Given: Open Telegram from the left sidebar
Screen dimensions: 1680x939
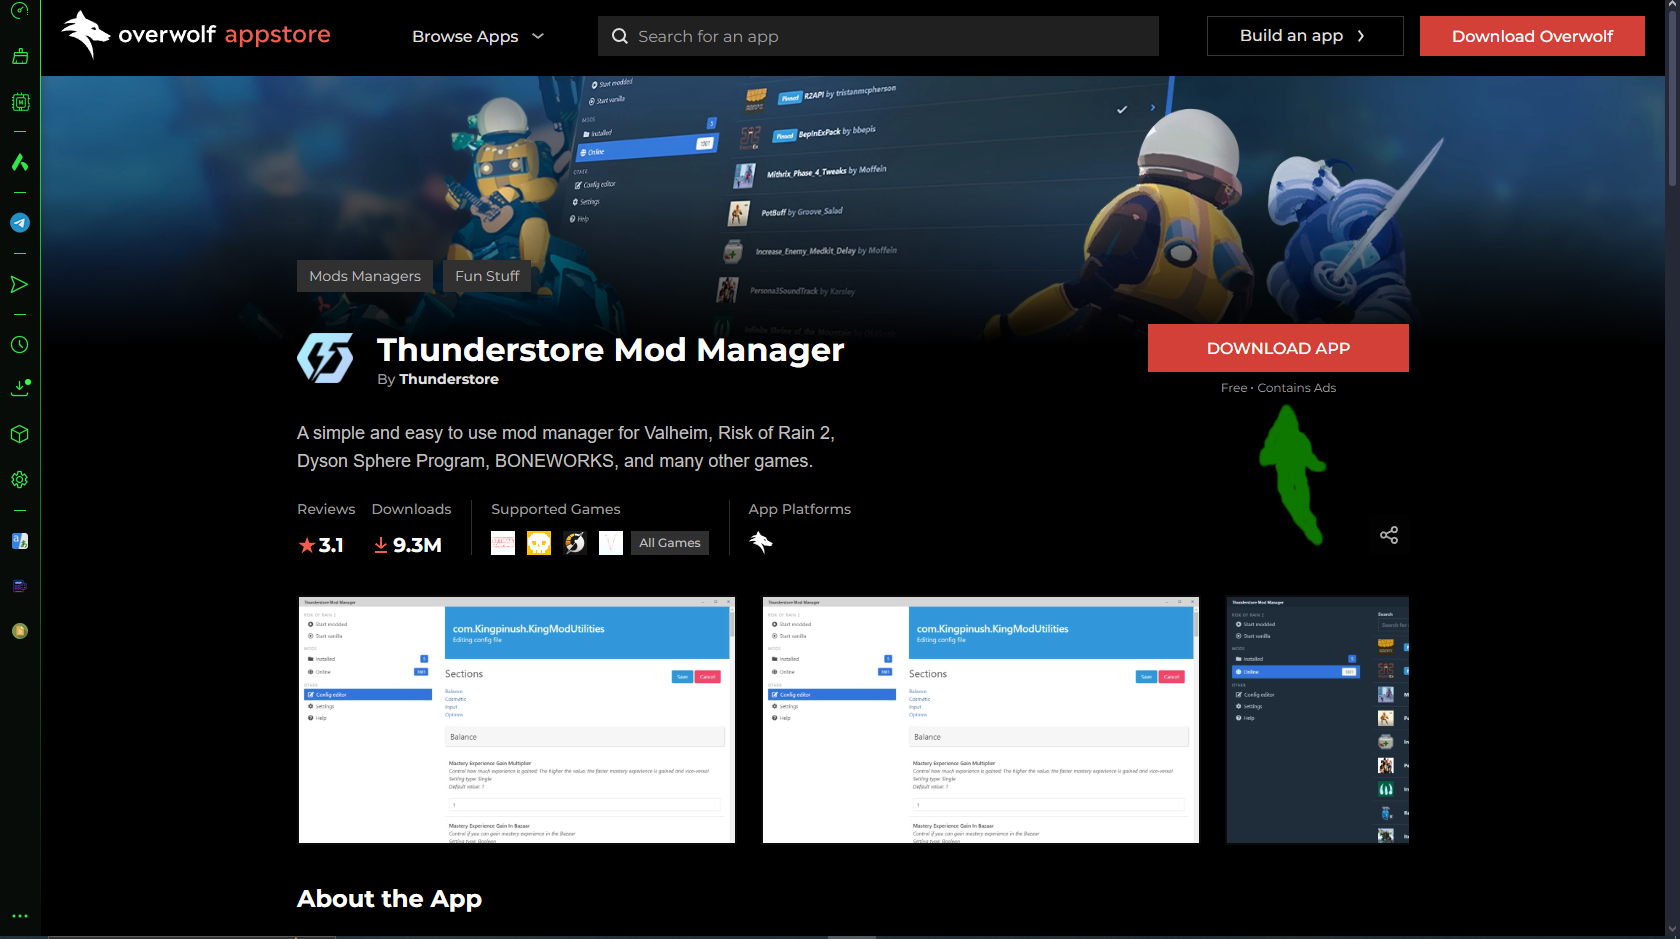Looking at the screenshot, I should coord(19,223).
